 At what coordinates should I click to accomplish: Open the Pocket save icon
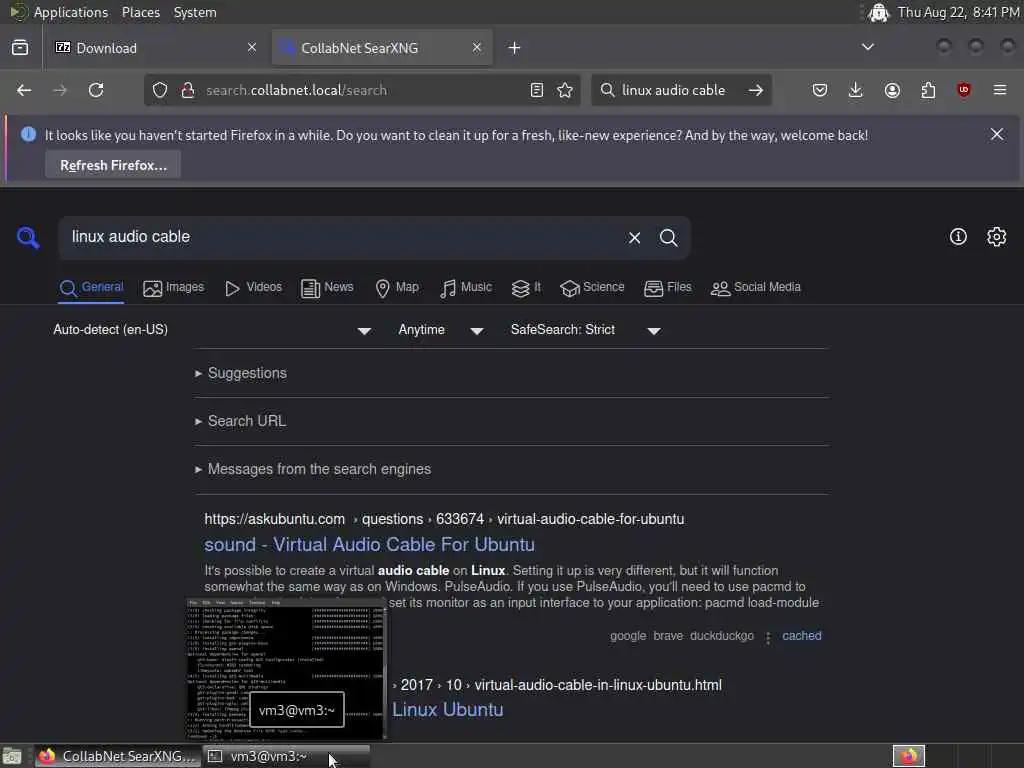pyautogui.click(x=820, y=90)
